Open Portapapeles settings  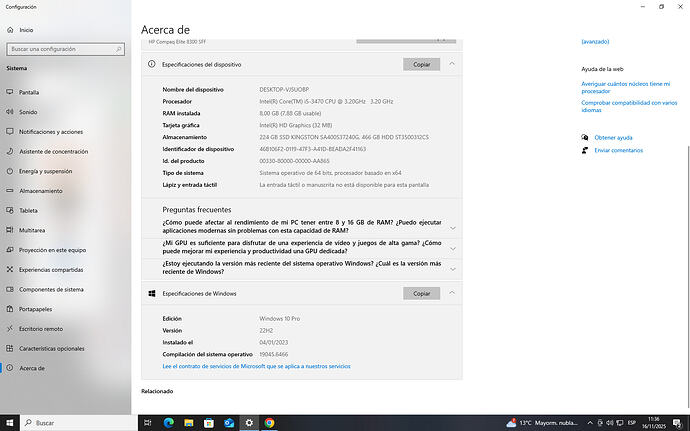[x=37, y=308]
